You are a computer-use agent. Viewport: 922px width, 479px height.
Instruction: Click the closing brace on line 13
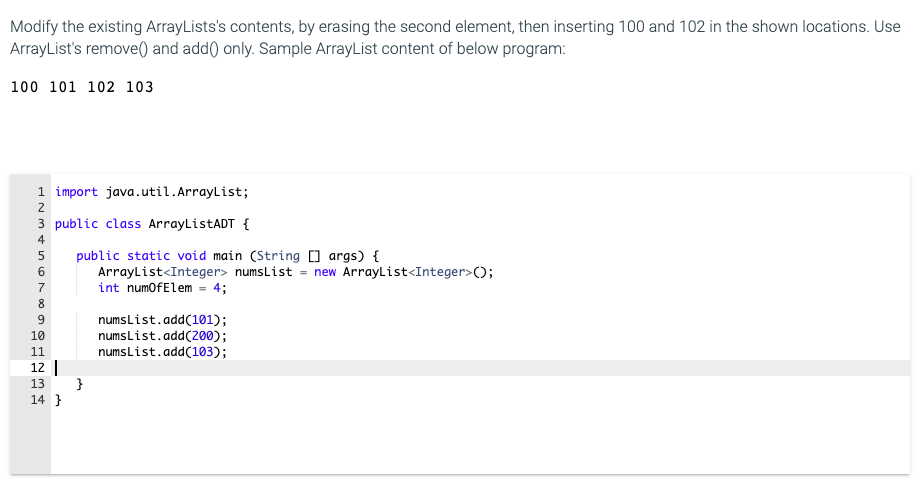pyautogui.click(x=80, y=384)
